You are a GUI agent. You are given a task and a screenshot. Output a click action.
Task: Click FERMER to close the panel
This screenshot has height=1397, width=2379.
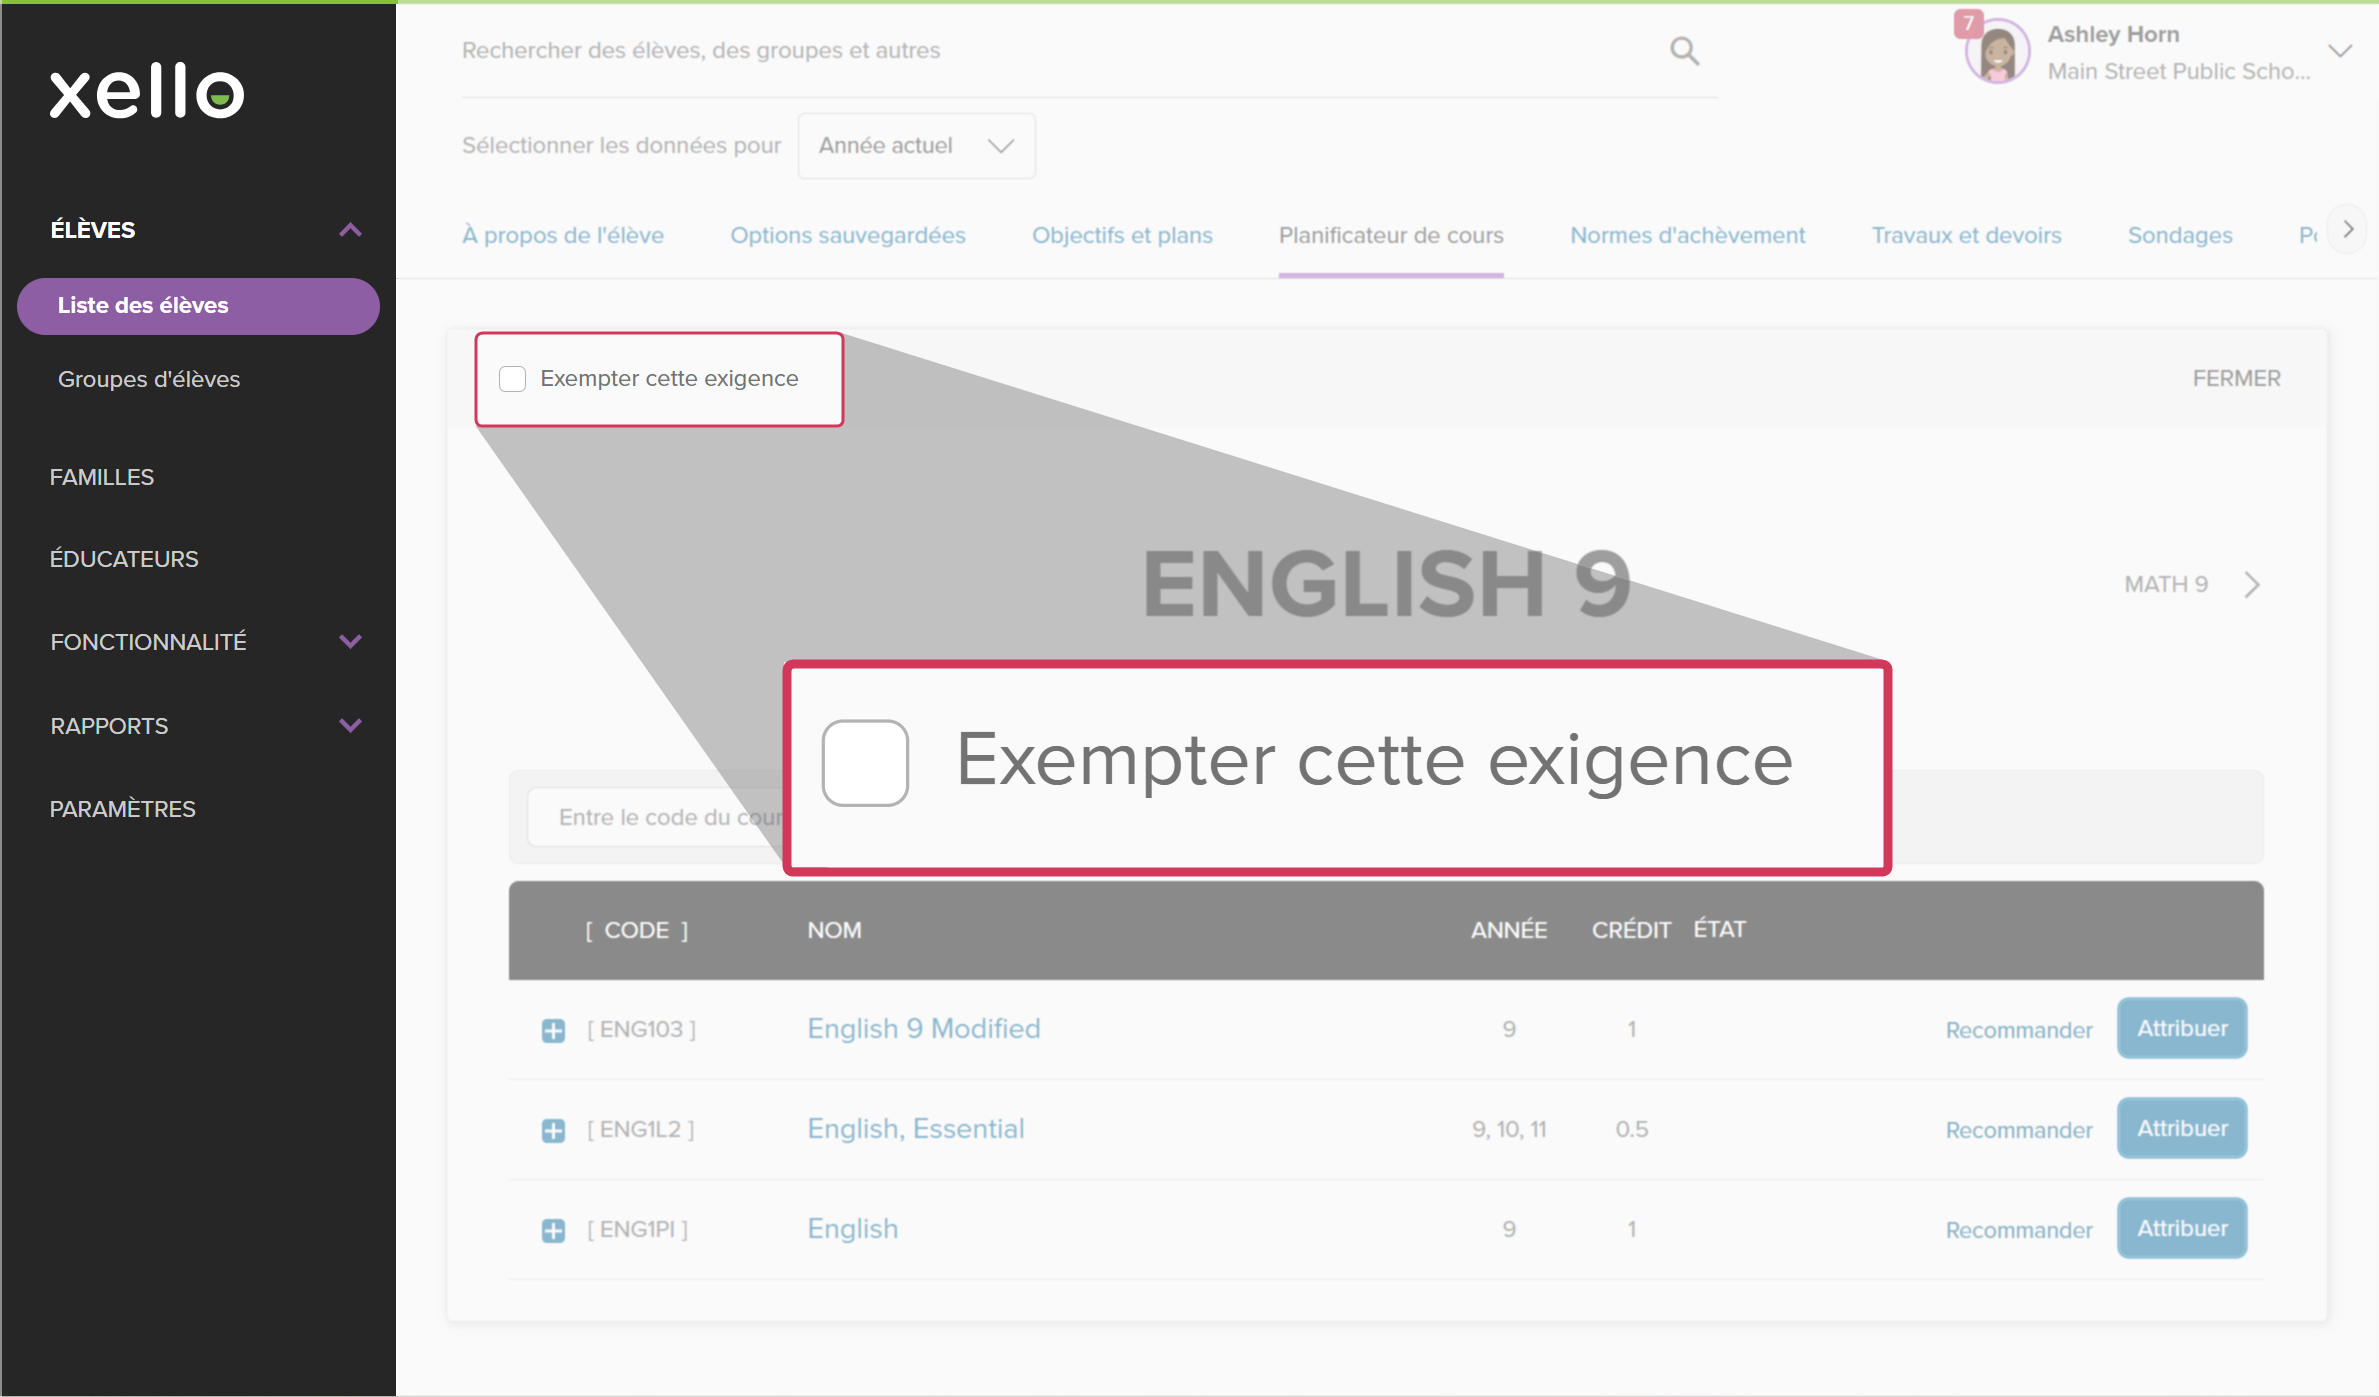2236,379
